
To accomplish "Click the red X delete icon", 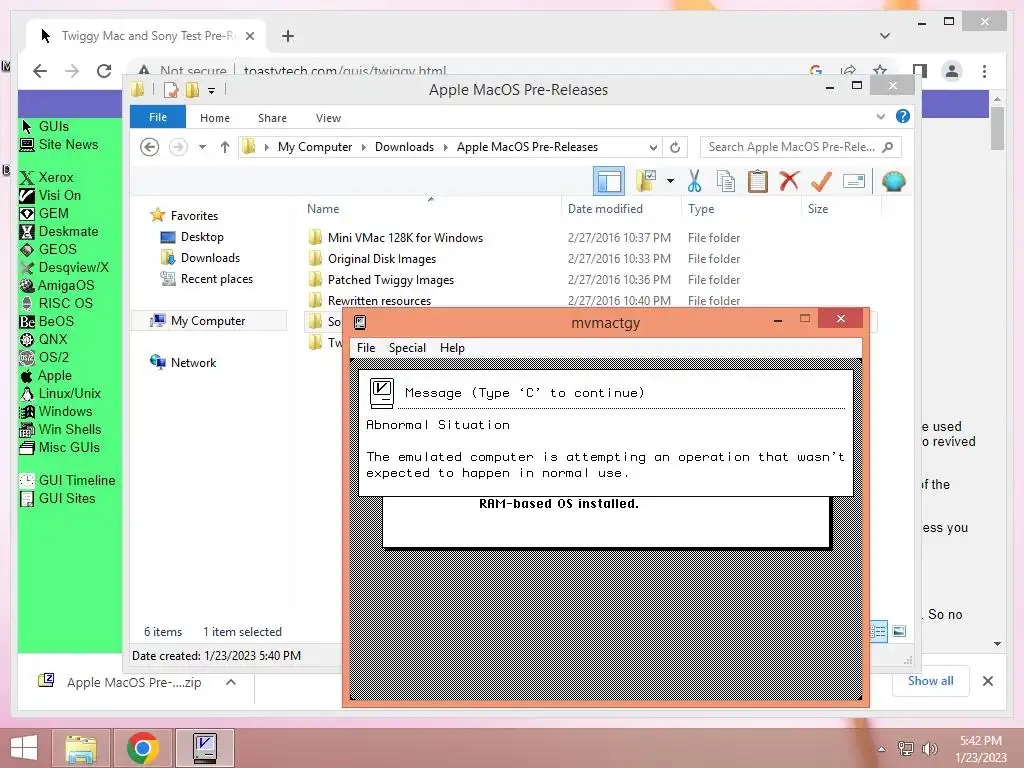I will 789,180.
